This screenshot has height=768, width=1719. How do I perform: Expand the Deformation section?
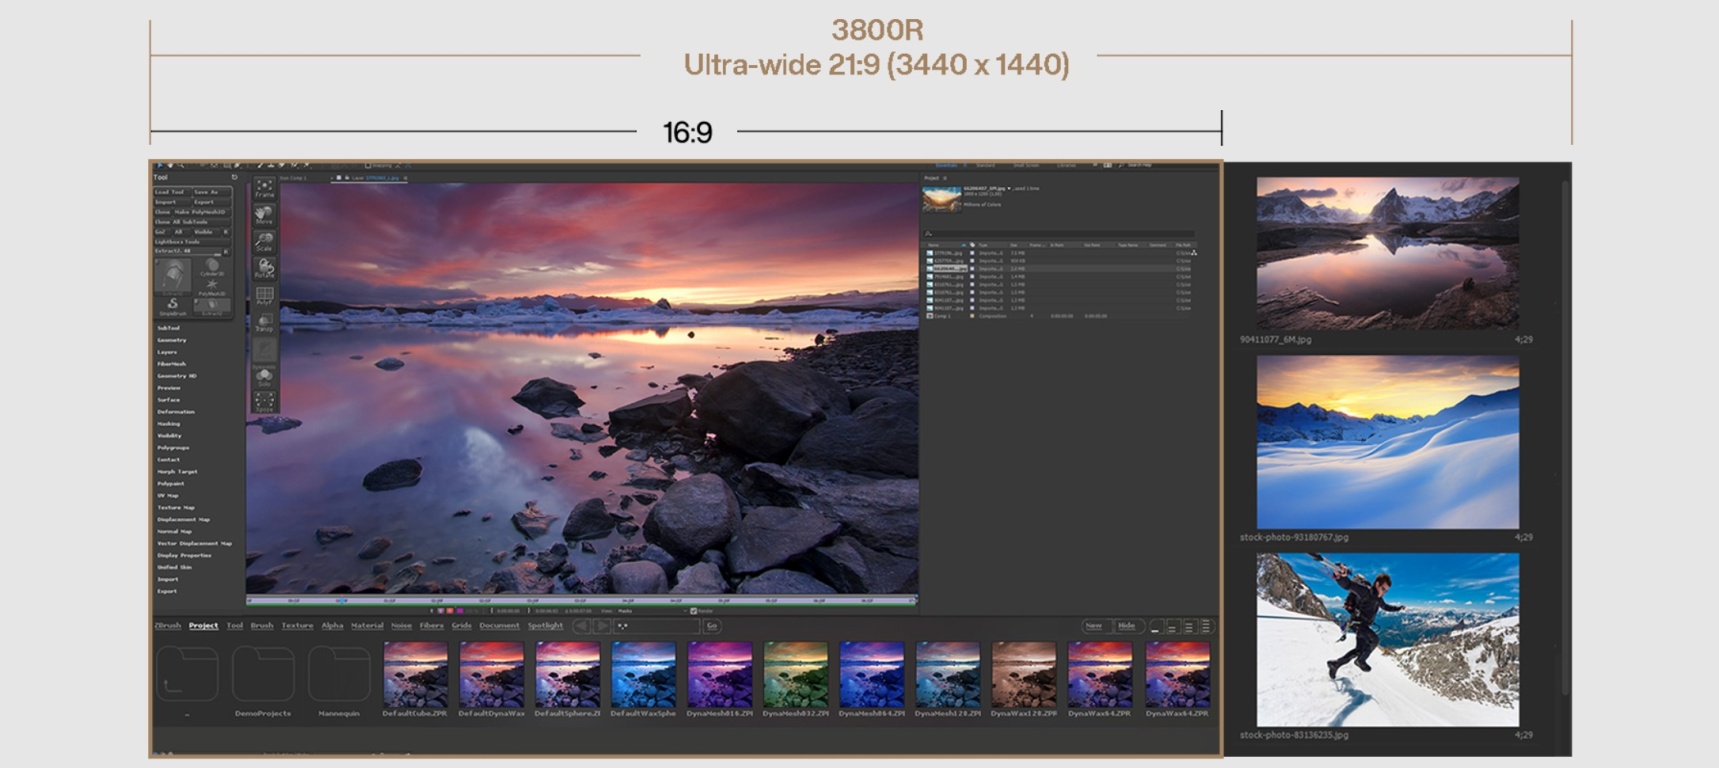(x=175, y=412)
